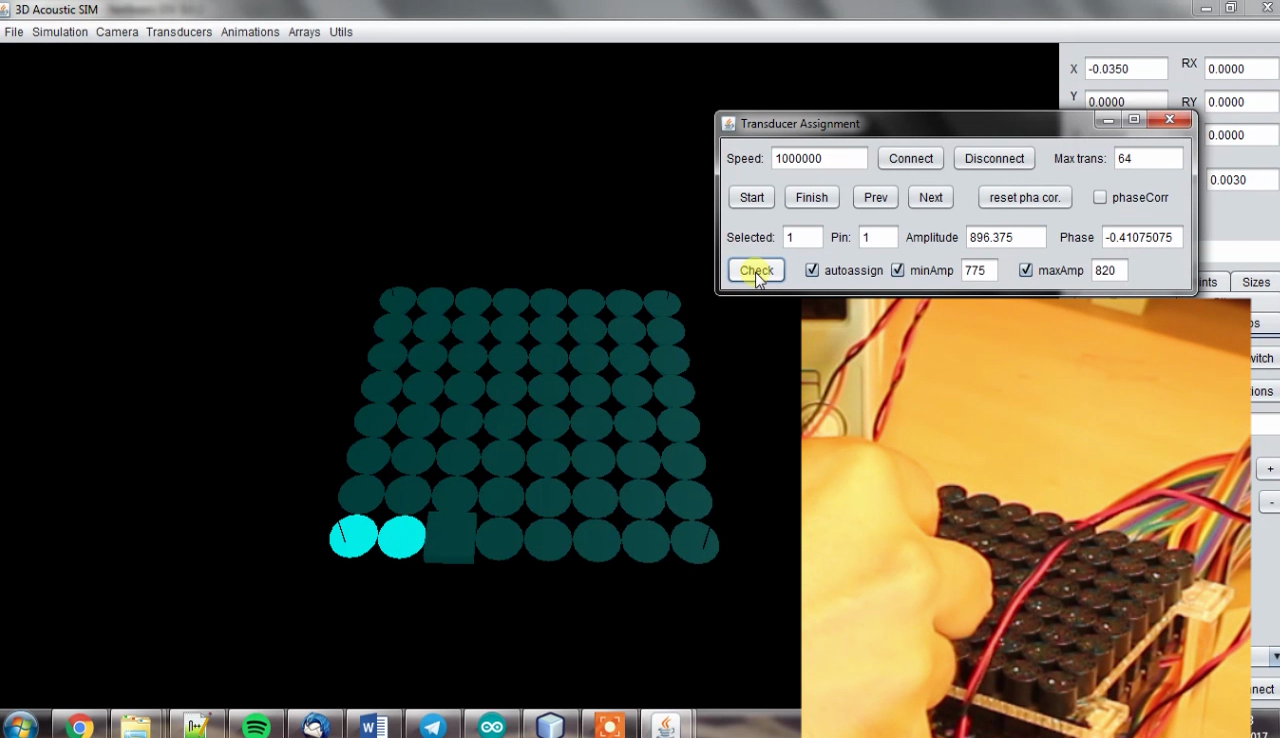Screen dimensions: 1280x738
Task: Open the Transducers menu
Action: pyautogui.click(x=178, y=31)
